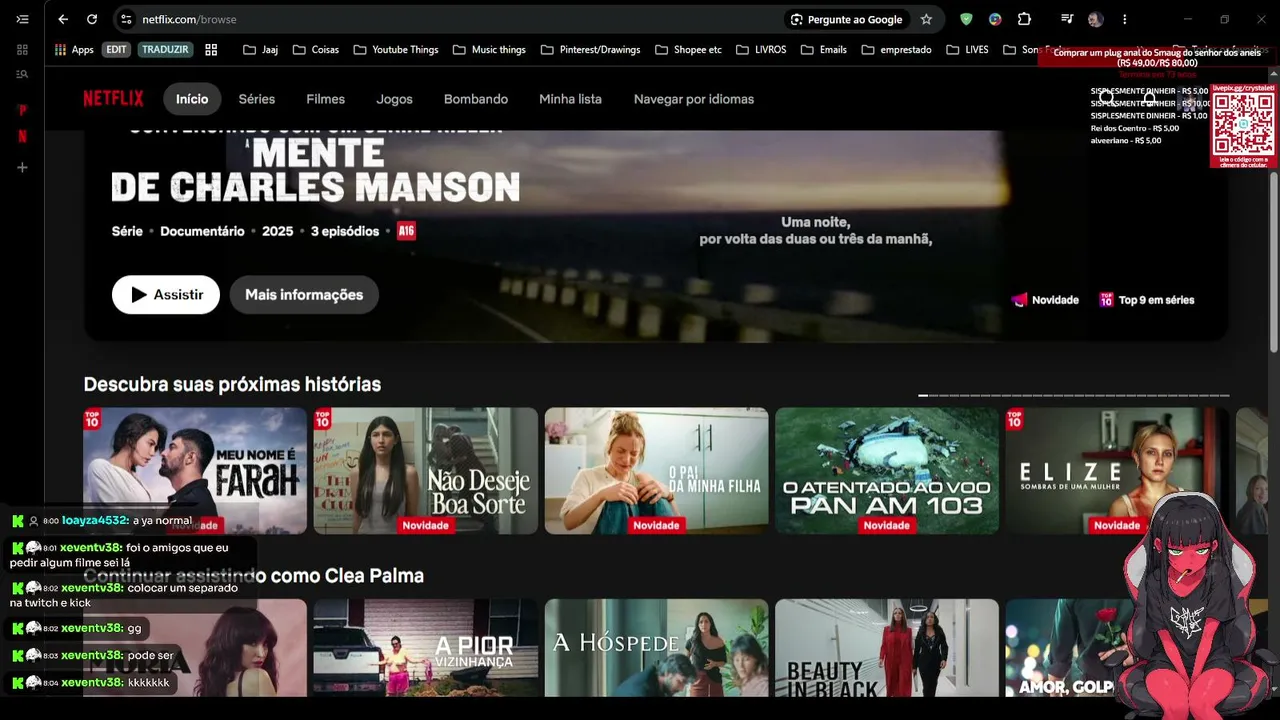Image resolution: width=1280 pixels, height=720 pixels.
Task: Click the Novidade label beside Top 9
Action: tap(1045, 300)
